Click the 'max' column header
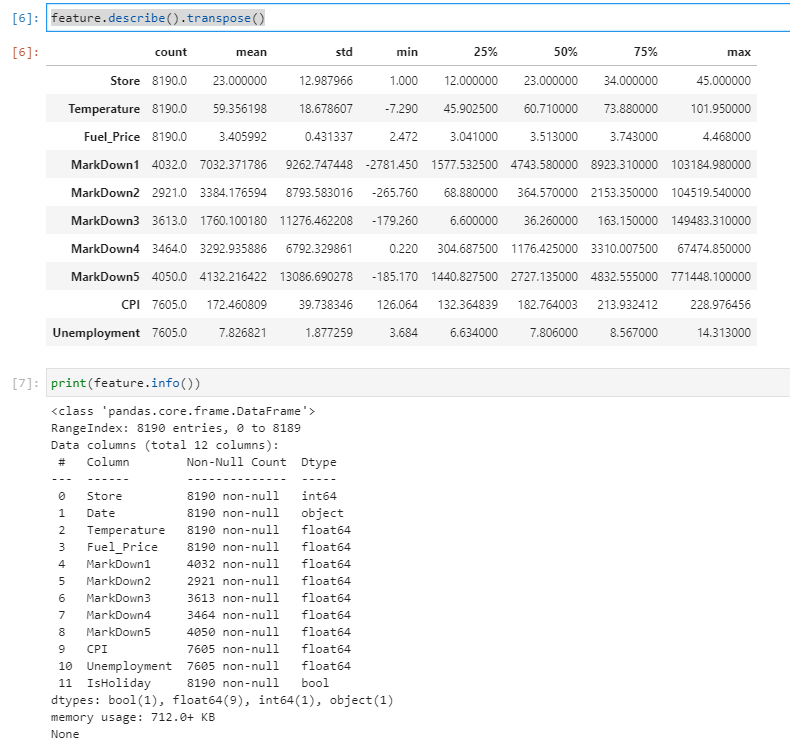 click(x=739, y=52)
